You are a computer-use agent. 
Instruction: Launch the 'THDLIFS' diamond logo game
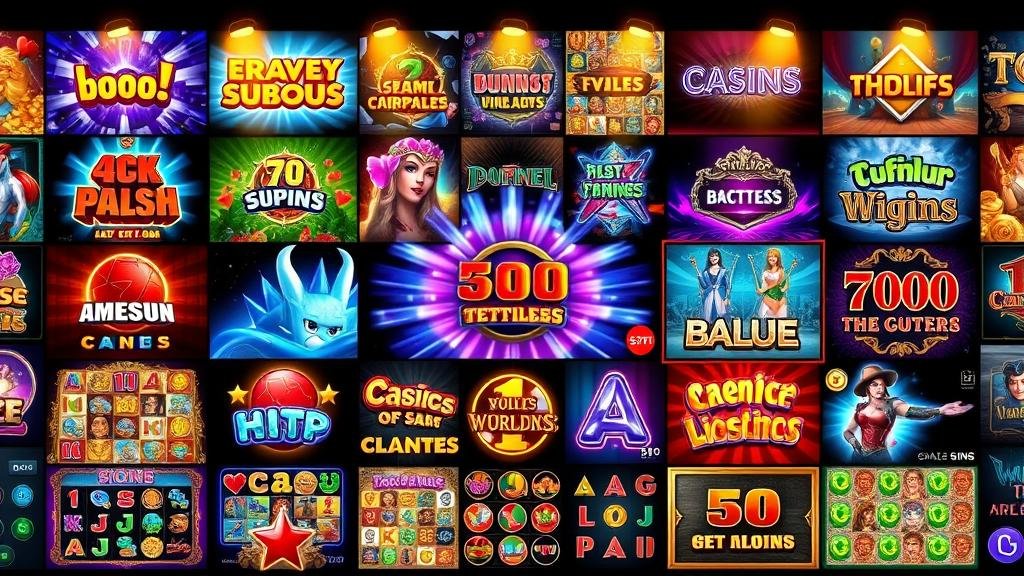pos(900,82)
